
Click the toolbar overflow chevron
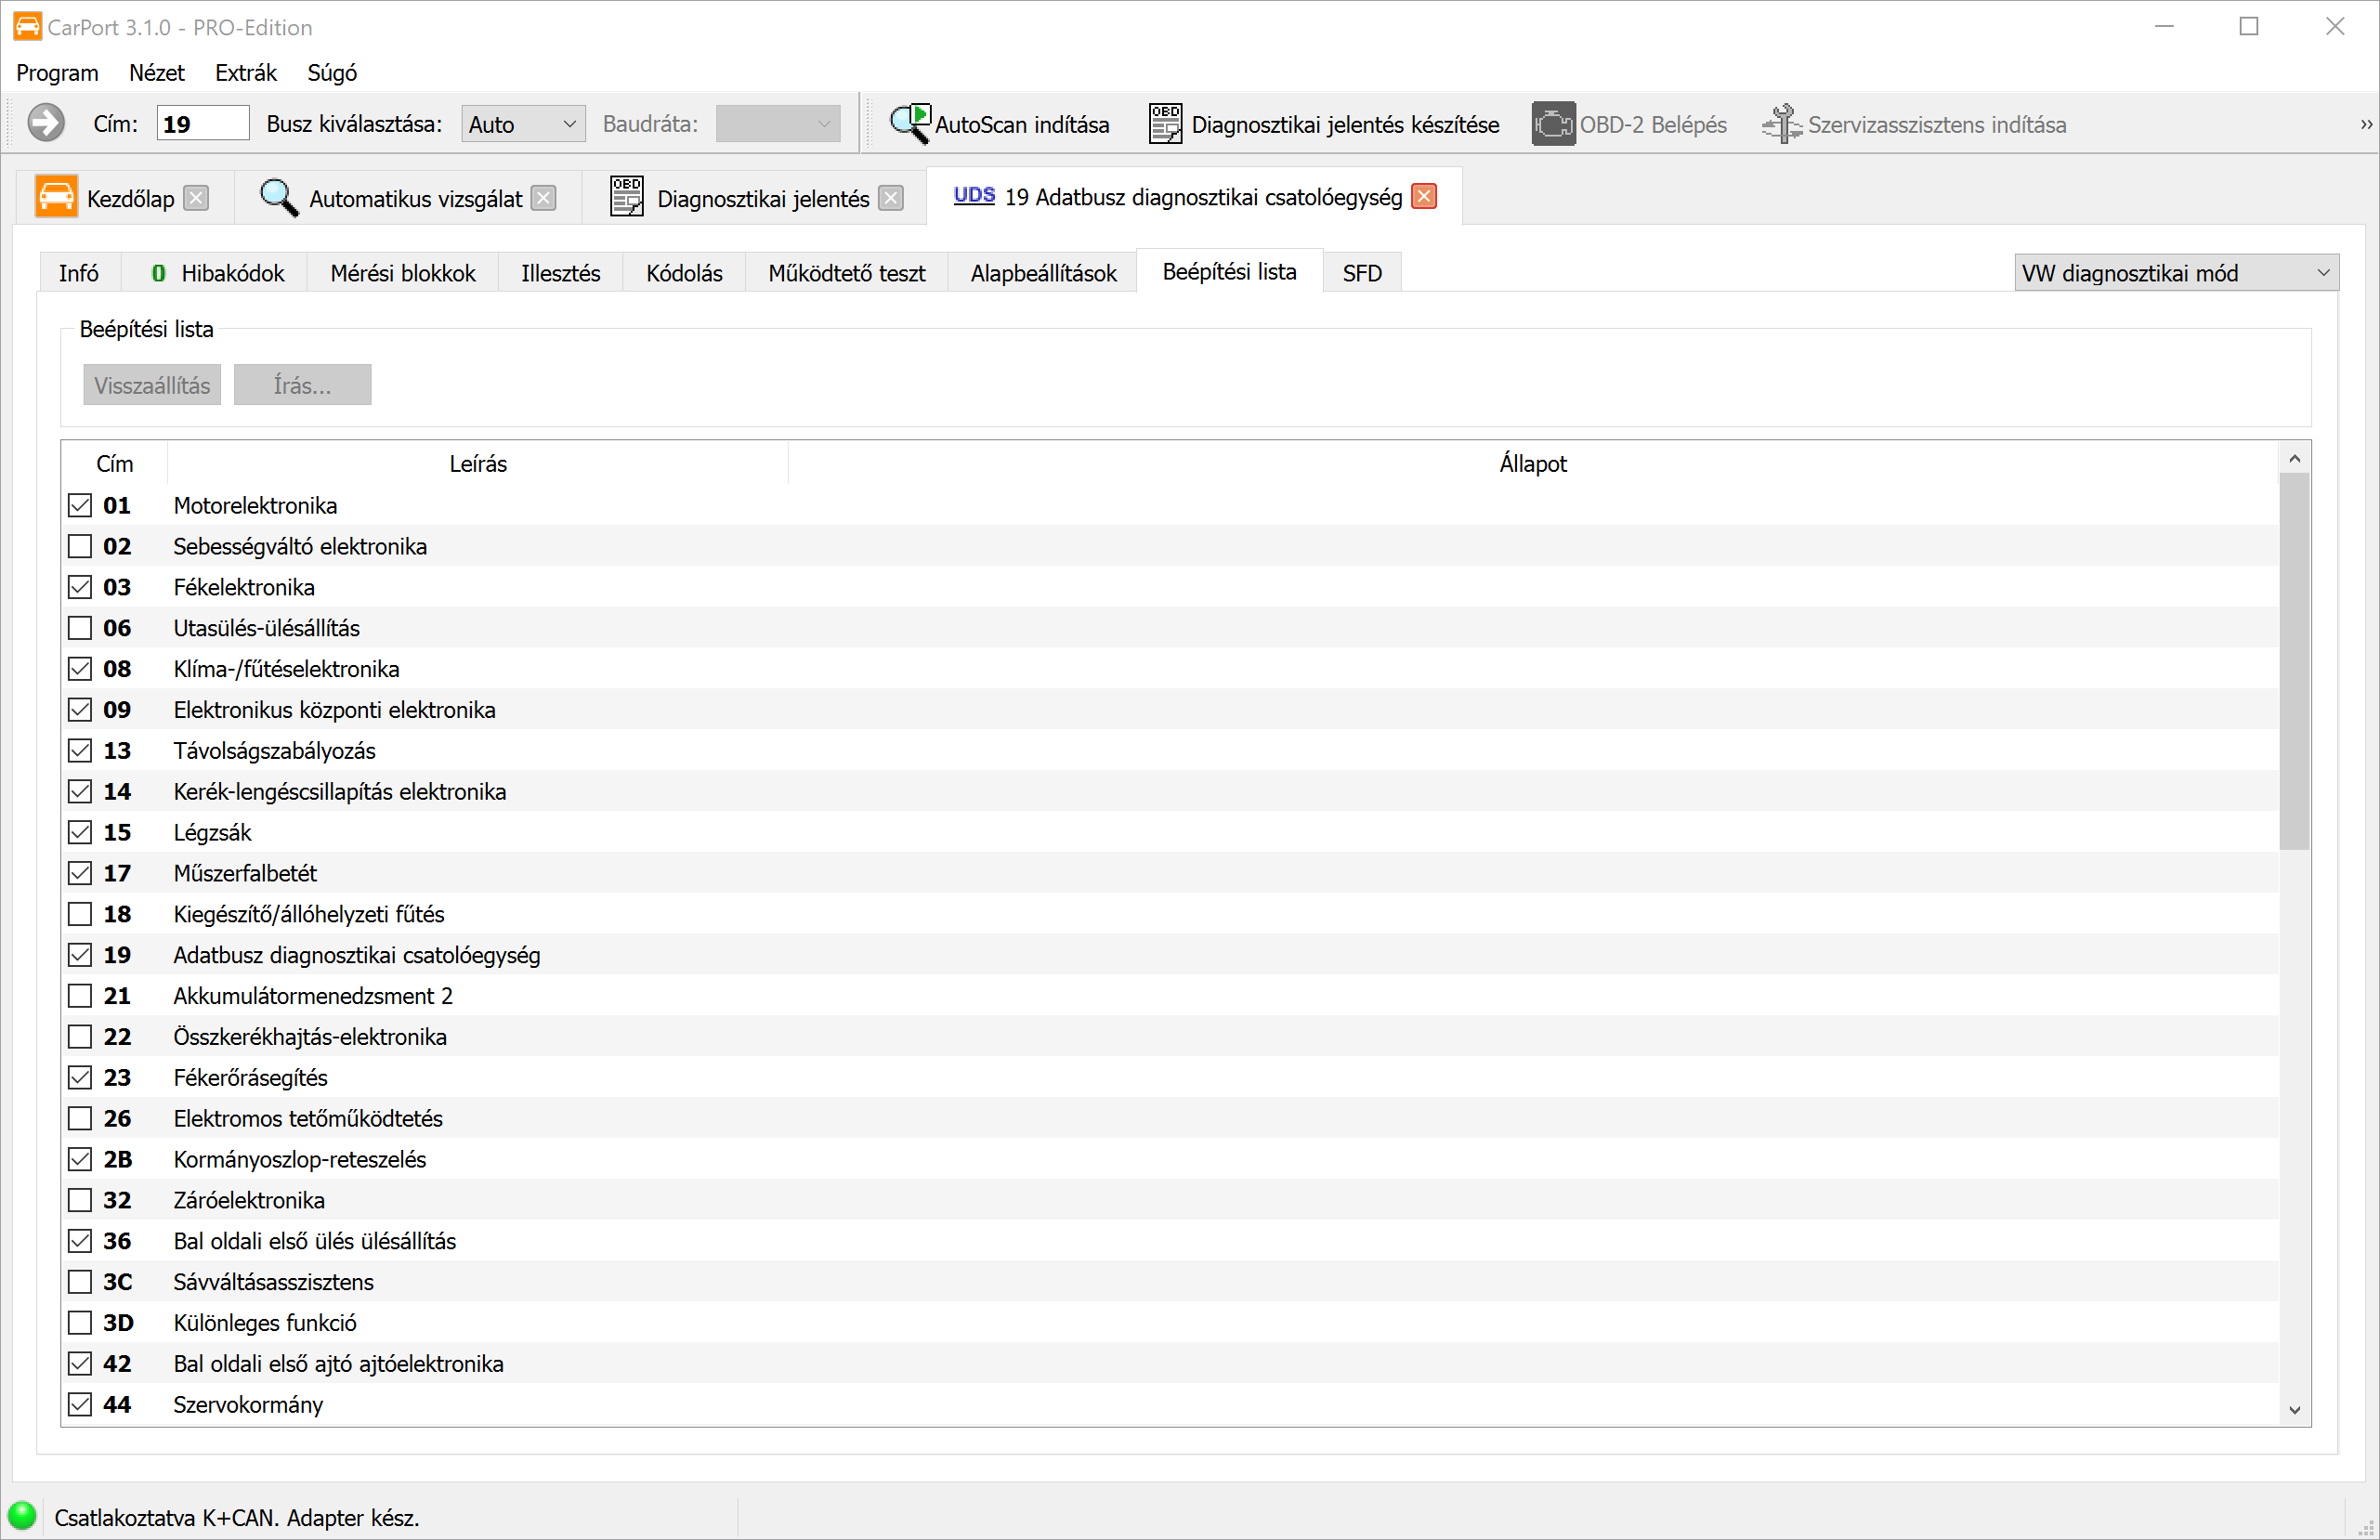coord(2365,125)
